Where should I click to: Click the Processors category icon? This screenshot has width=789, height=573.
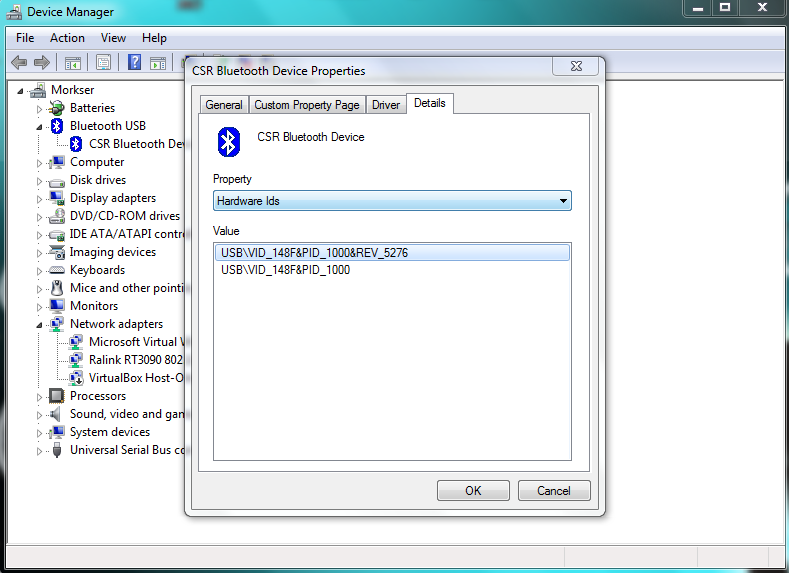point(56,396)
